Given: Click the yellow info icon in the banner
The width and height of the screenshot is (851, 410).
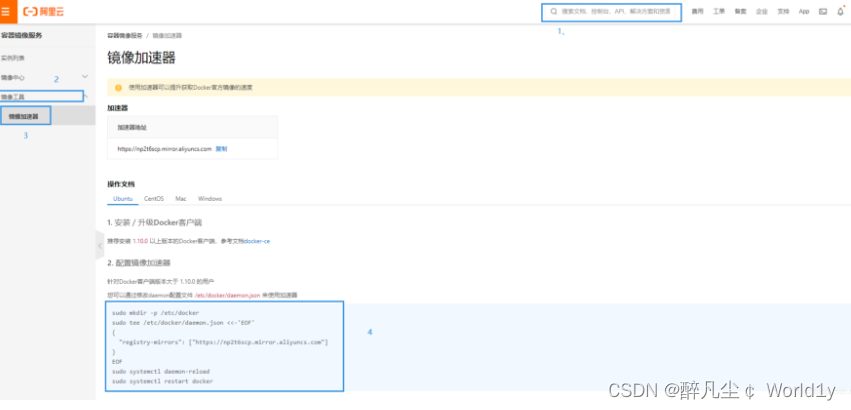Looking at the screenshot, I should click(118, 87).
